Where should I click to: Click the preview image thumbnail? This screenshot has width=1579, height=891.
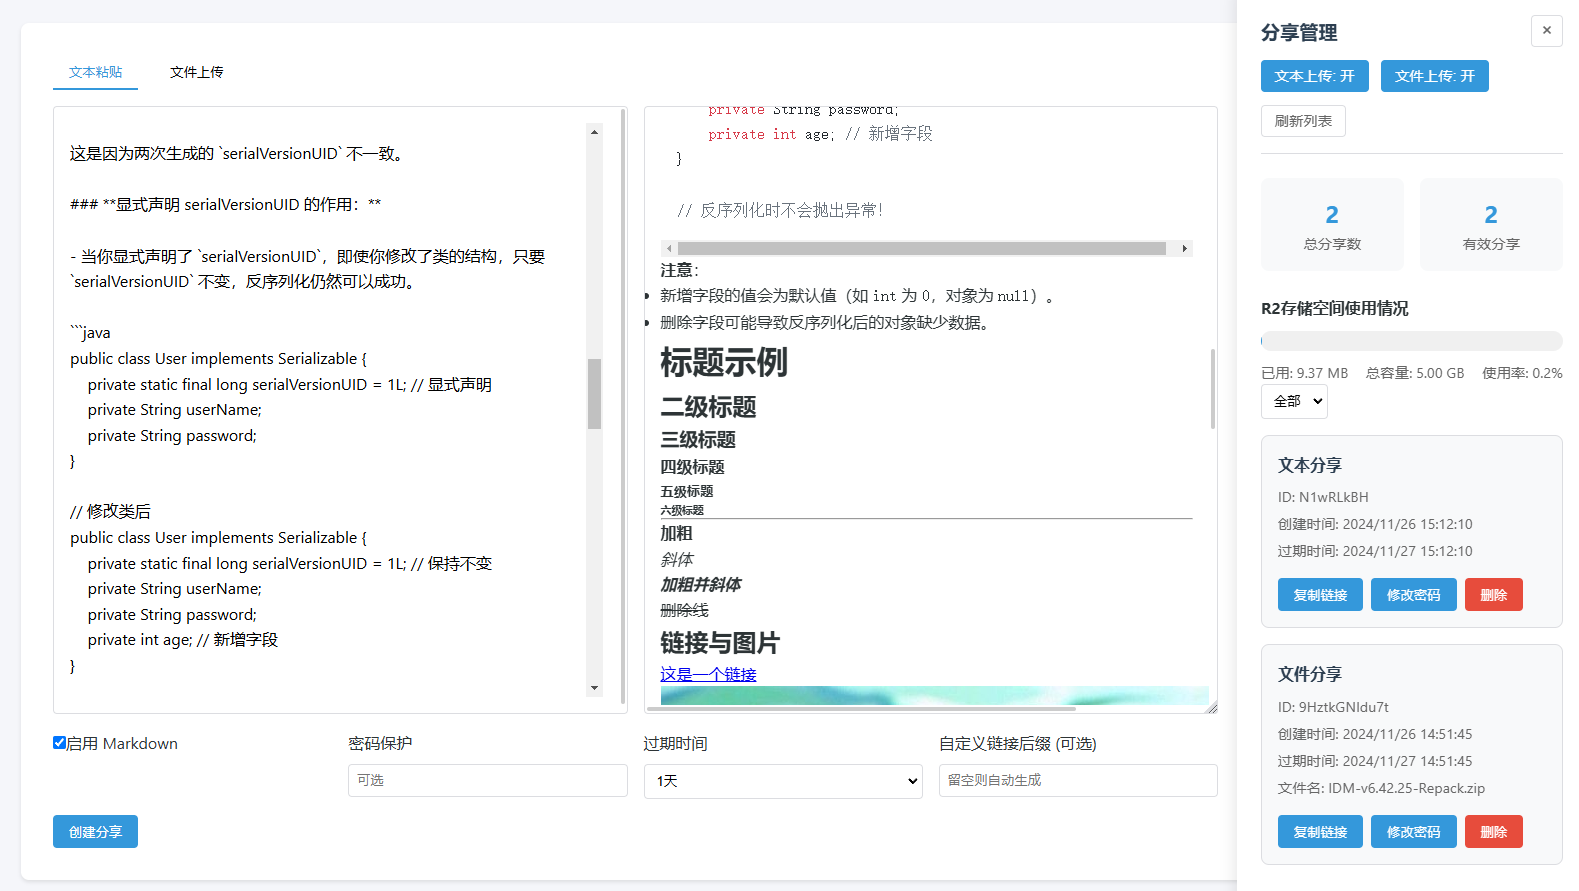tap(934, 696)
